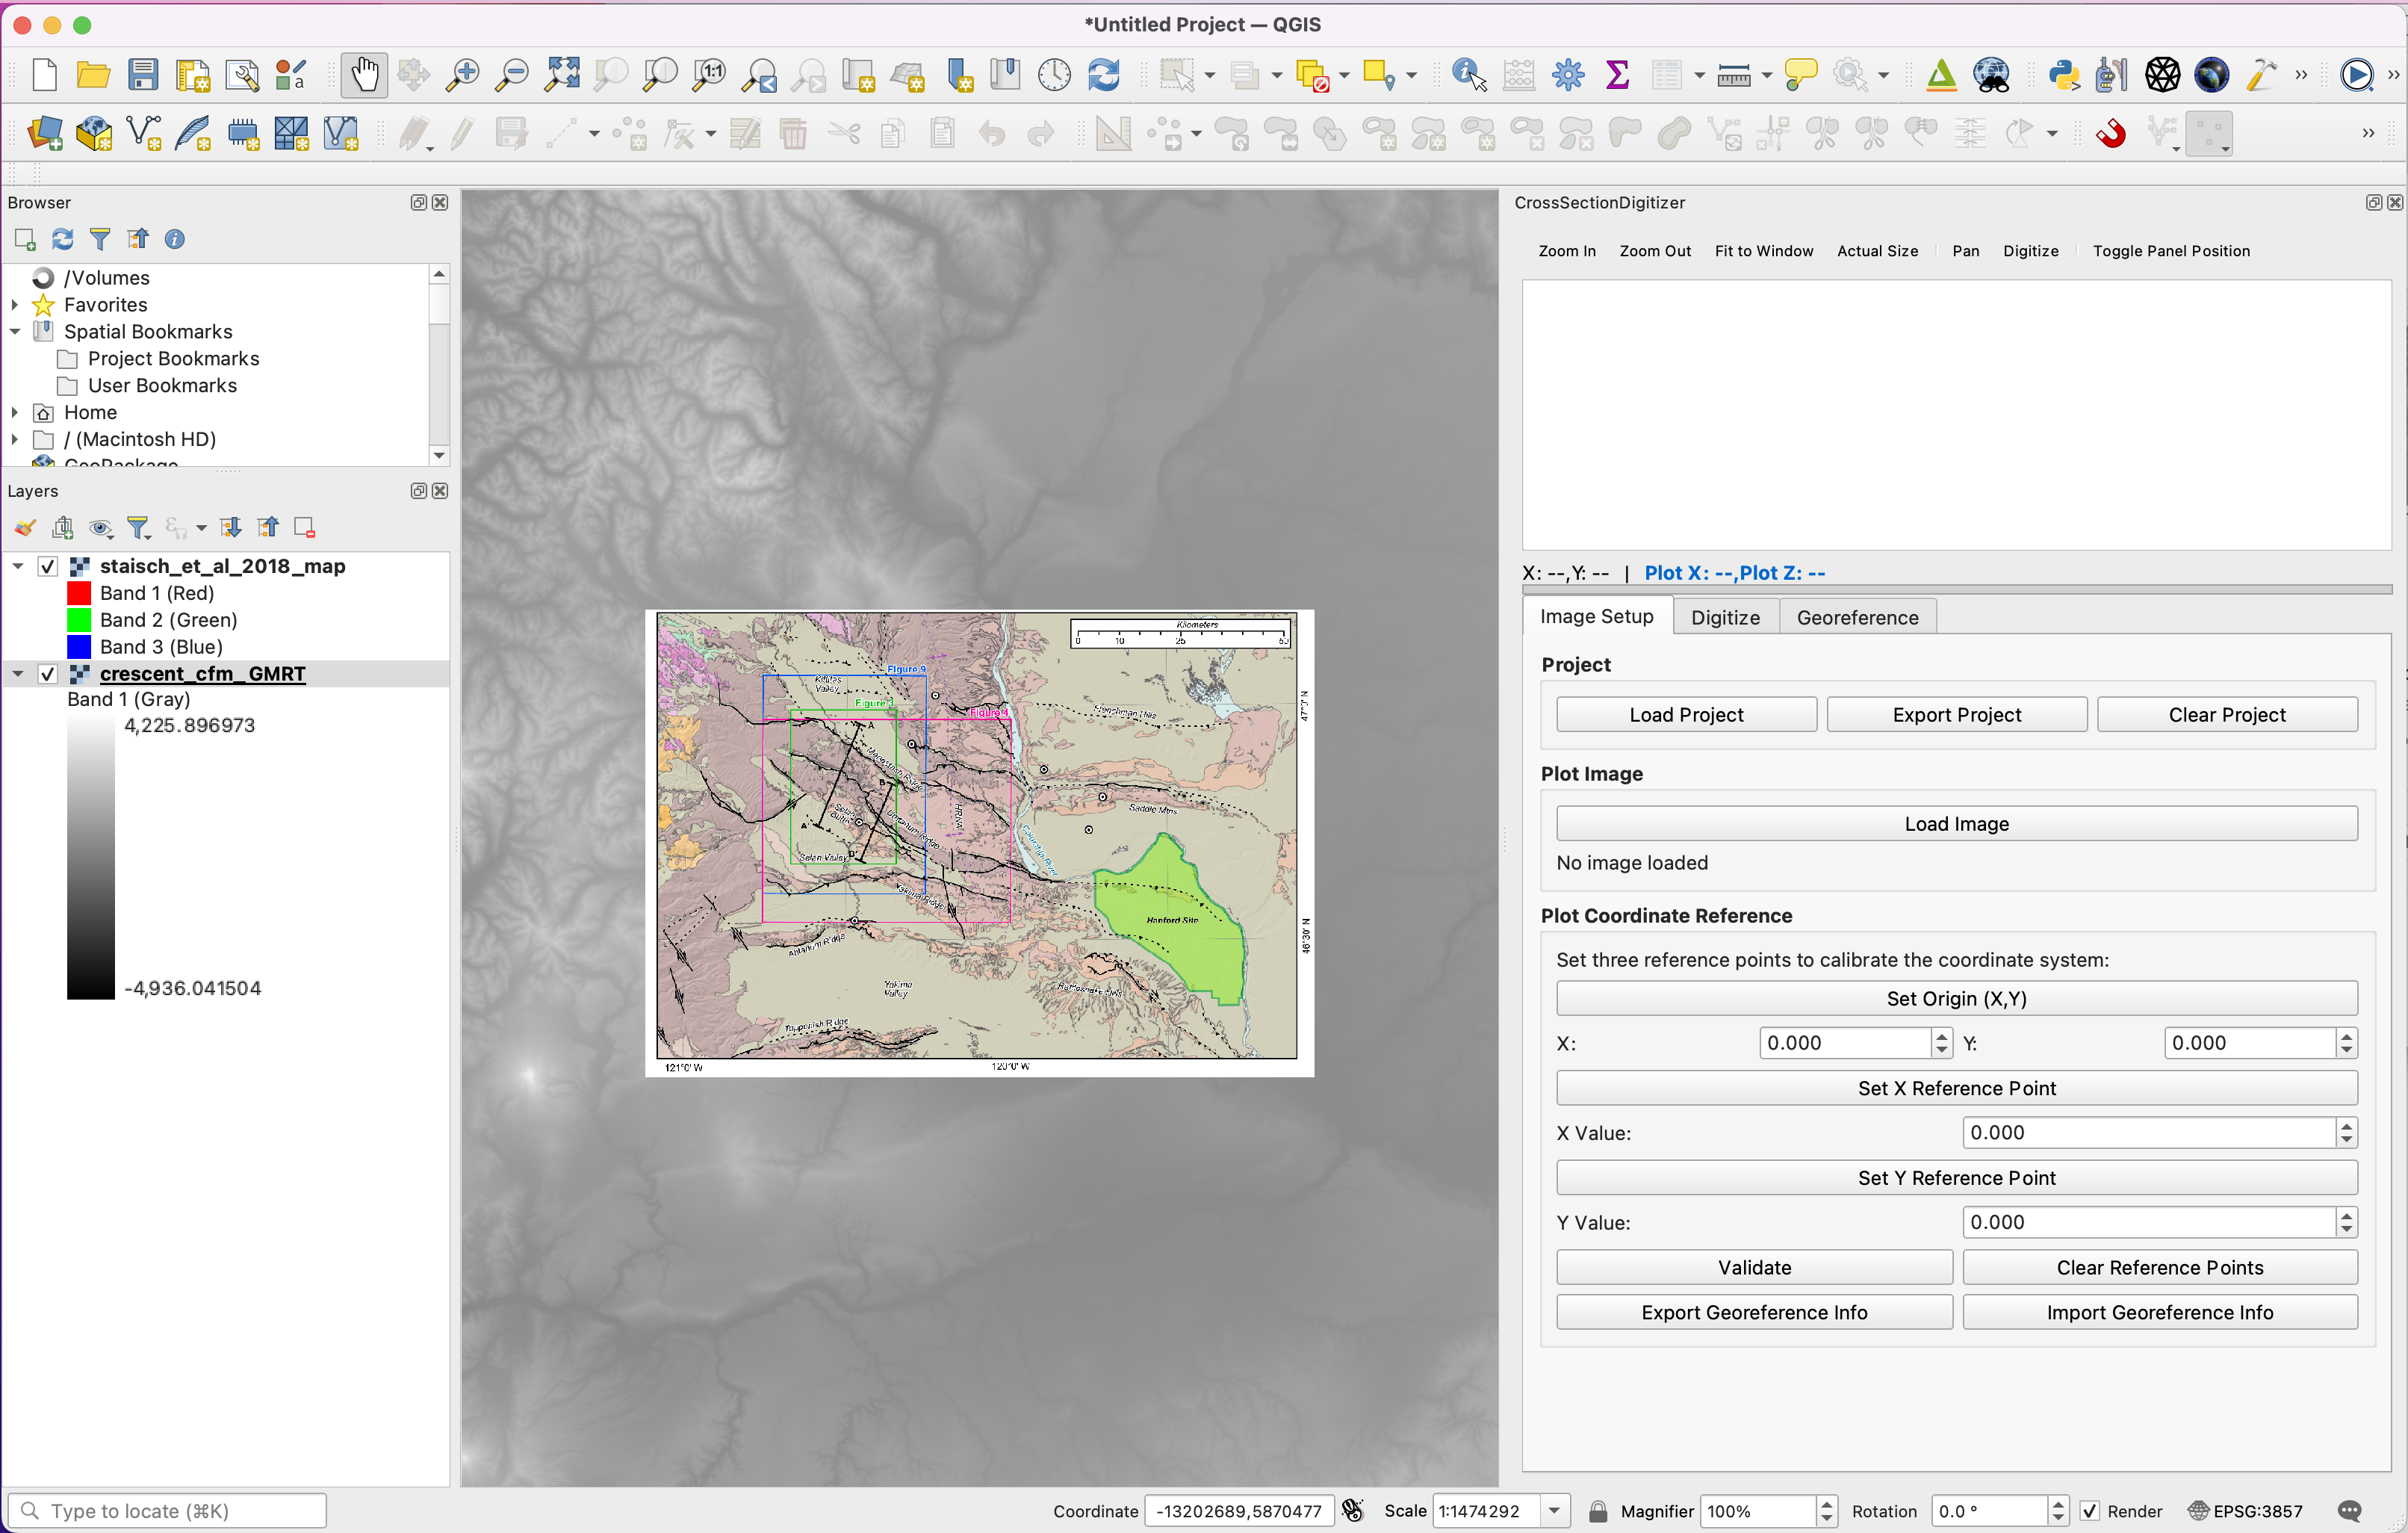Screen dimensions: 2408x1533
Task: Uncheck the crescent_cfm_GMRT layer checkbox
Action: click(47, 674)
